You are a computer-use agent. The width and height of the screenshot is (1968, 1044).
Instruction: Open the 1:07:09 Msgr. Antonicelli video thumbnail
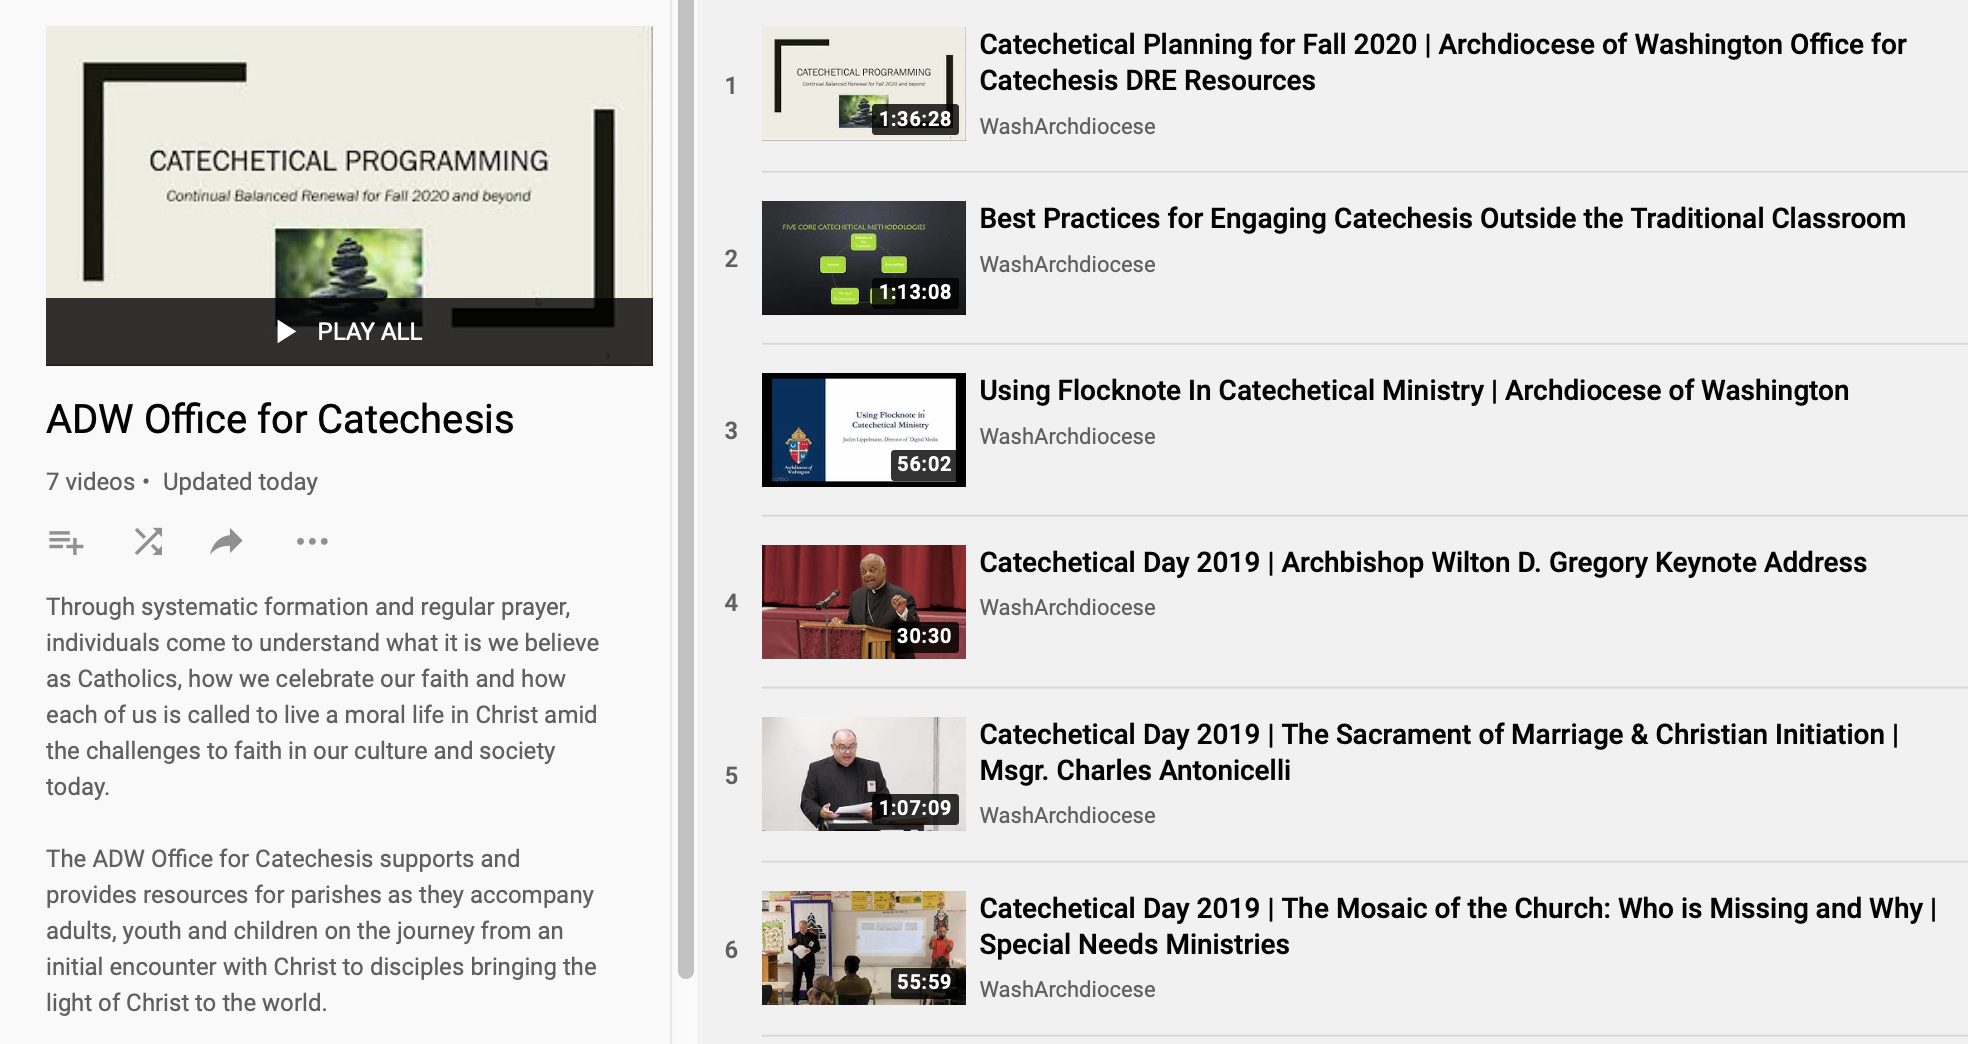click(864, 774)
